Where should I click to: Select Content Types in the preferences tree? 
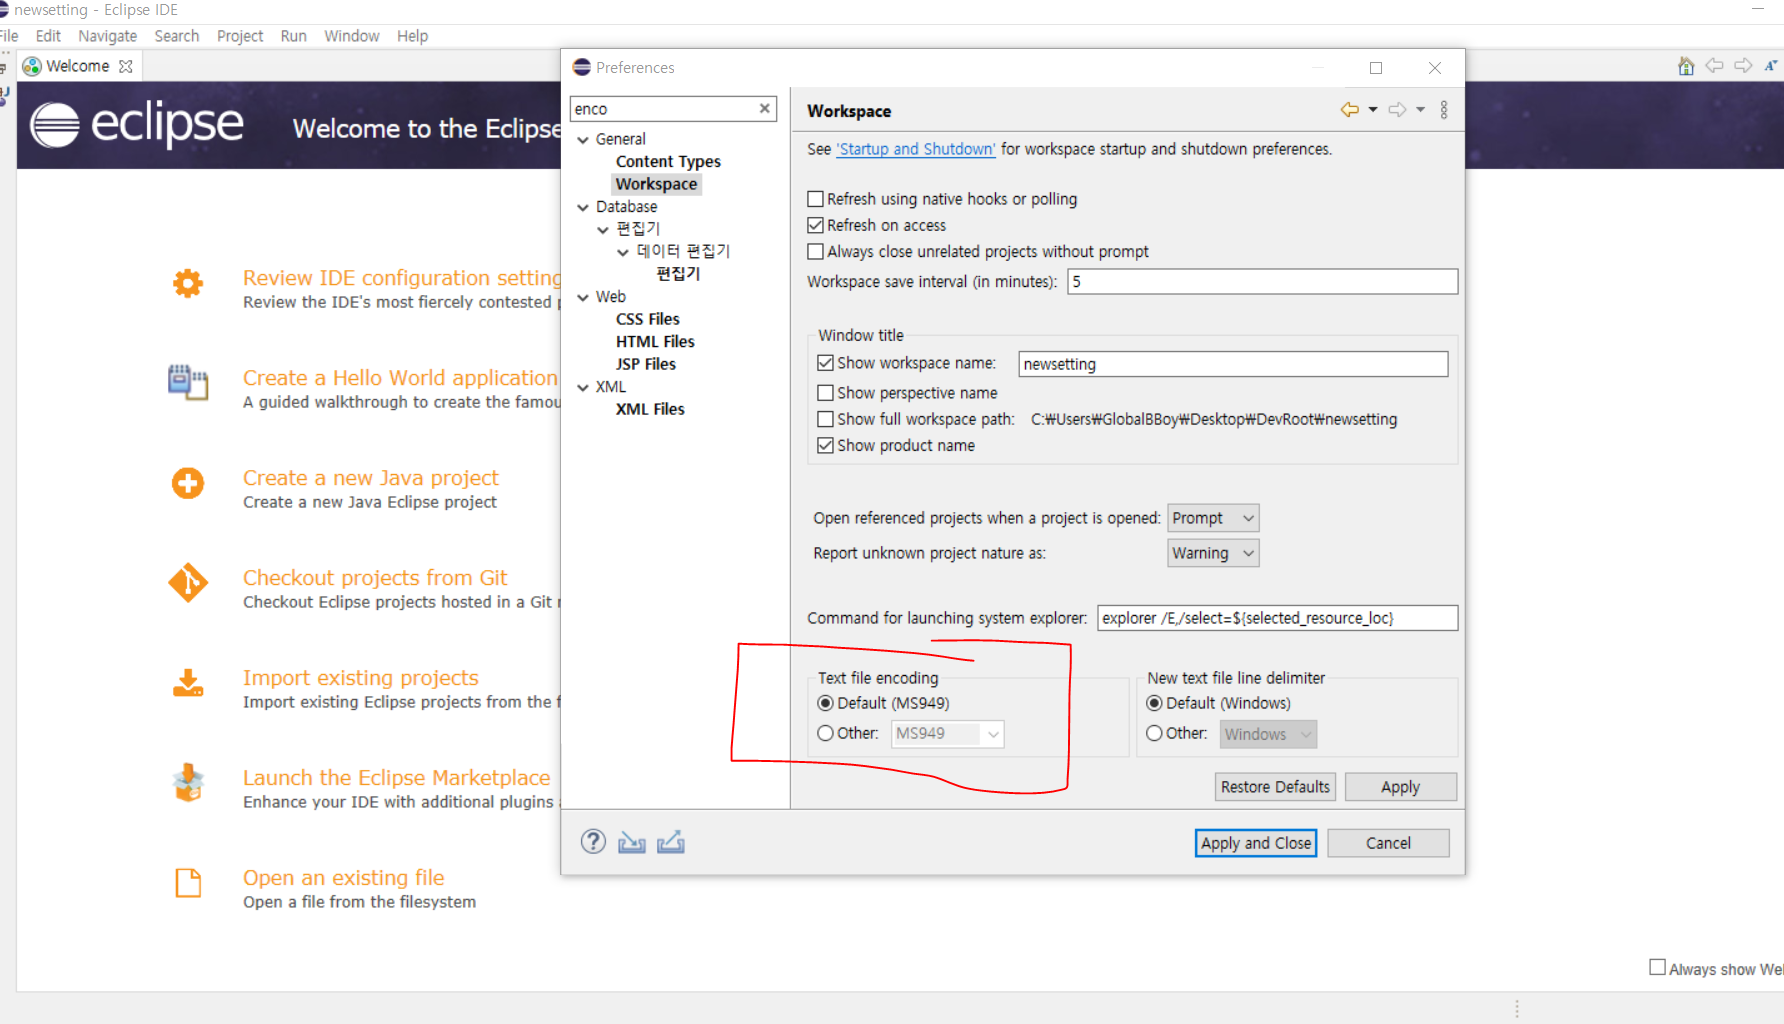[668, 162]
